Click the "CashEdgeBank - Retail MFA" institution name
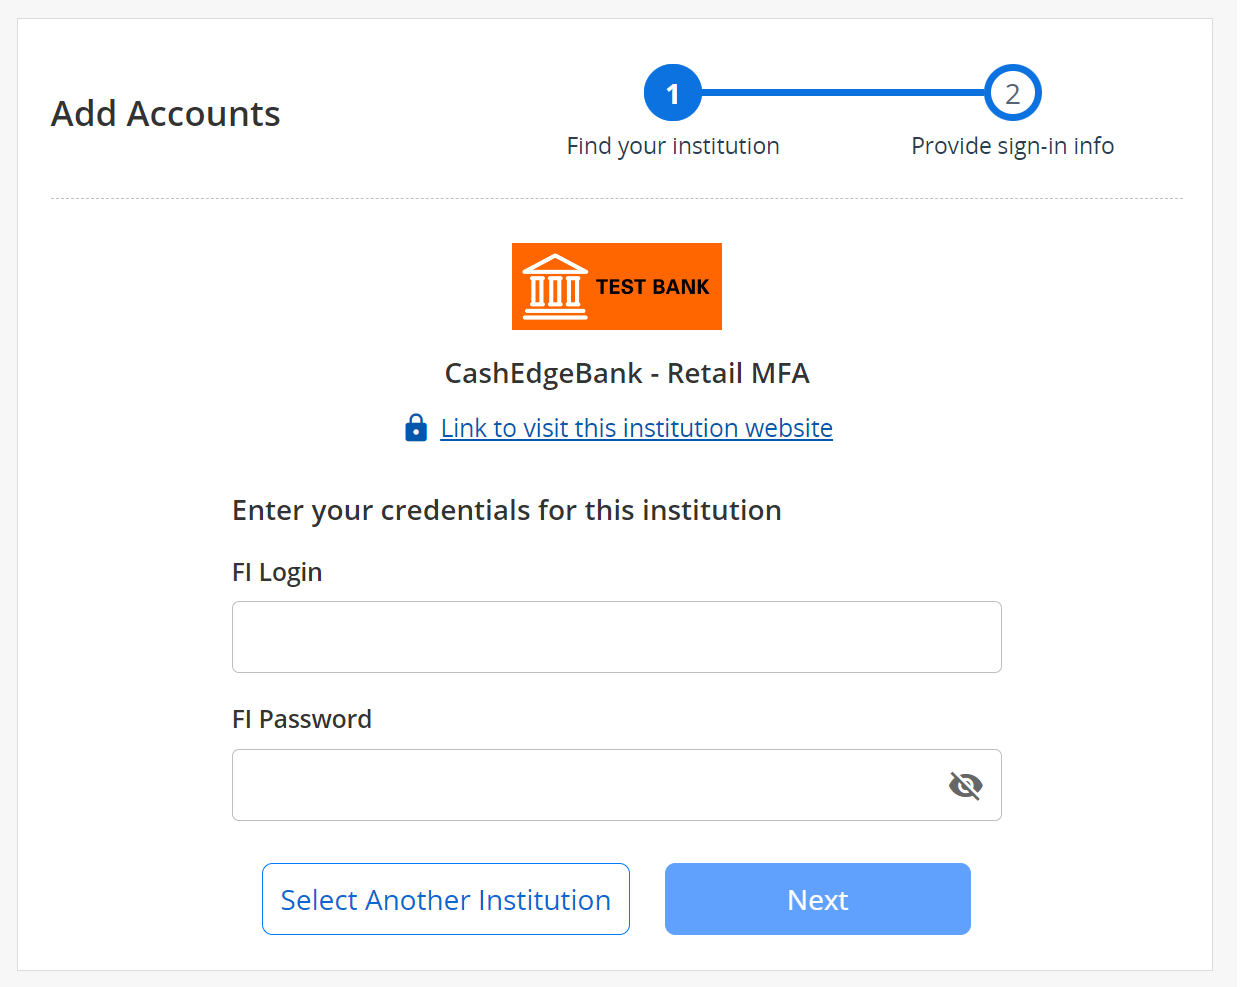Viewport: 1240px width, 987px height. click(626, 373)
